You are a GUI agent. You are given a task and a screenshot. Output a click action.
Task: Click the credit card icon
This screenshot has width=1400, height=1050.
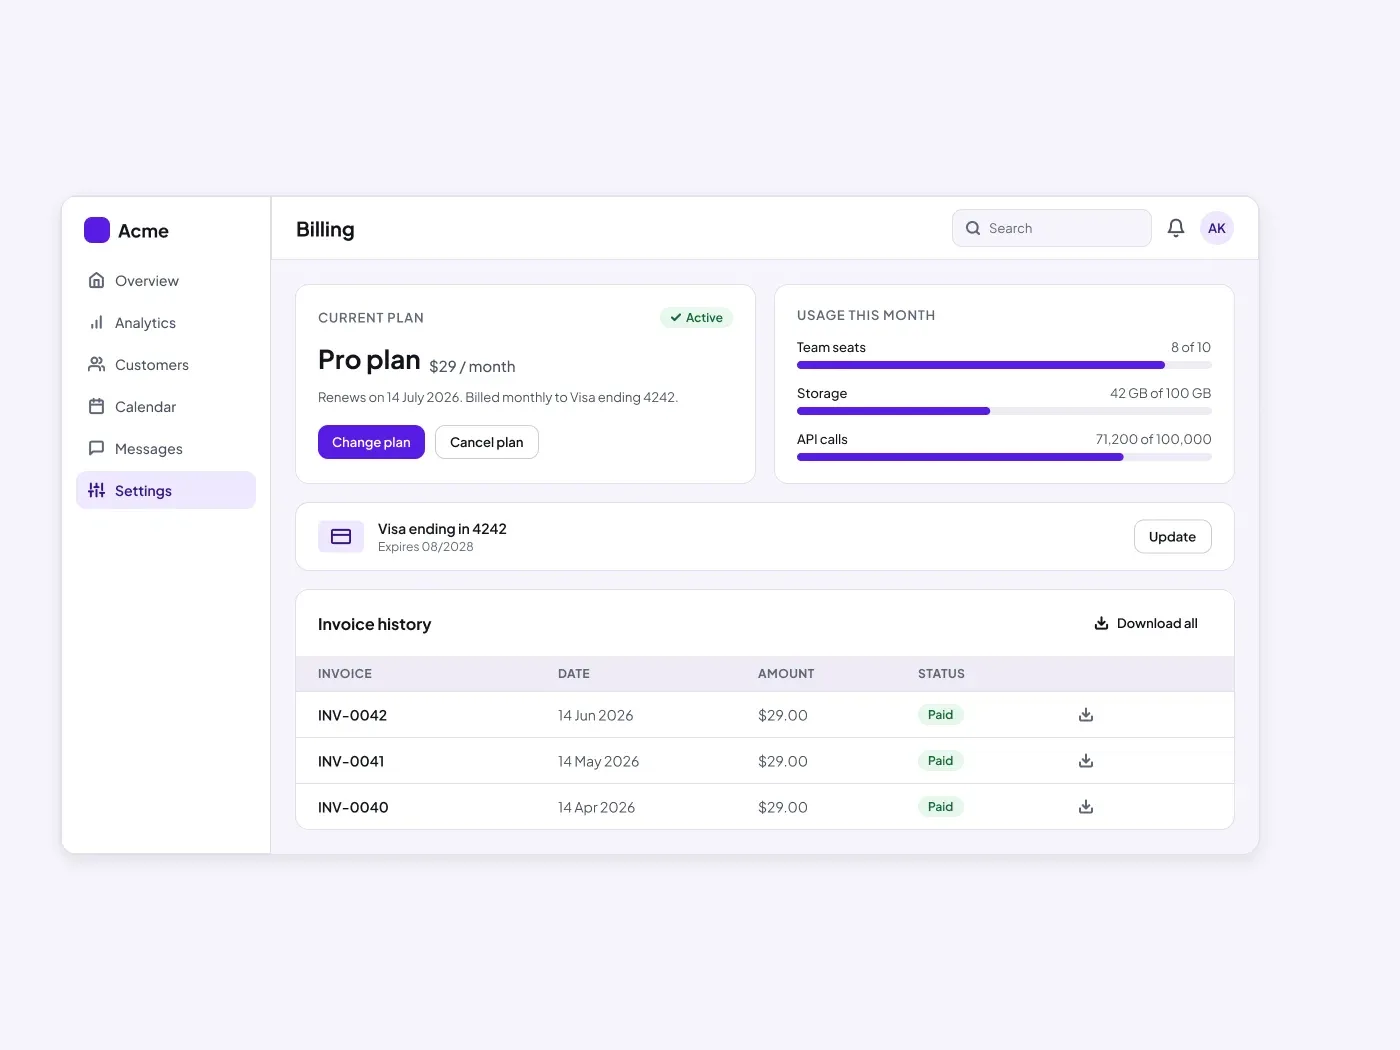tap(341, 537)
